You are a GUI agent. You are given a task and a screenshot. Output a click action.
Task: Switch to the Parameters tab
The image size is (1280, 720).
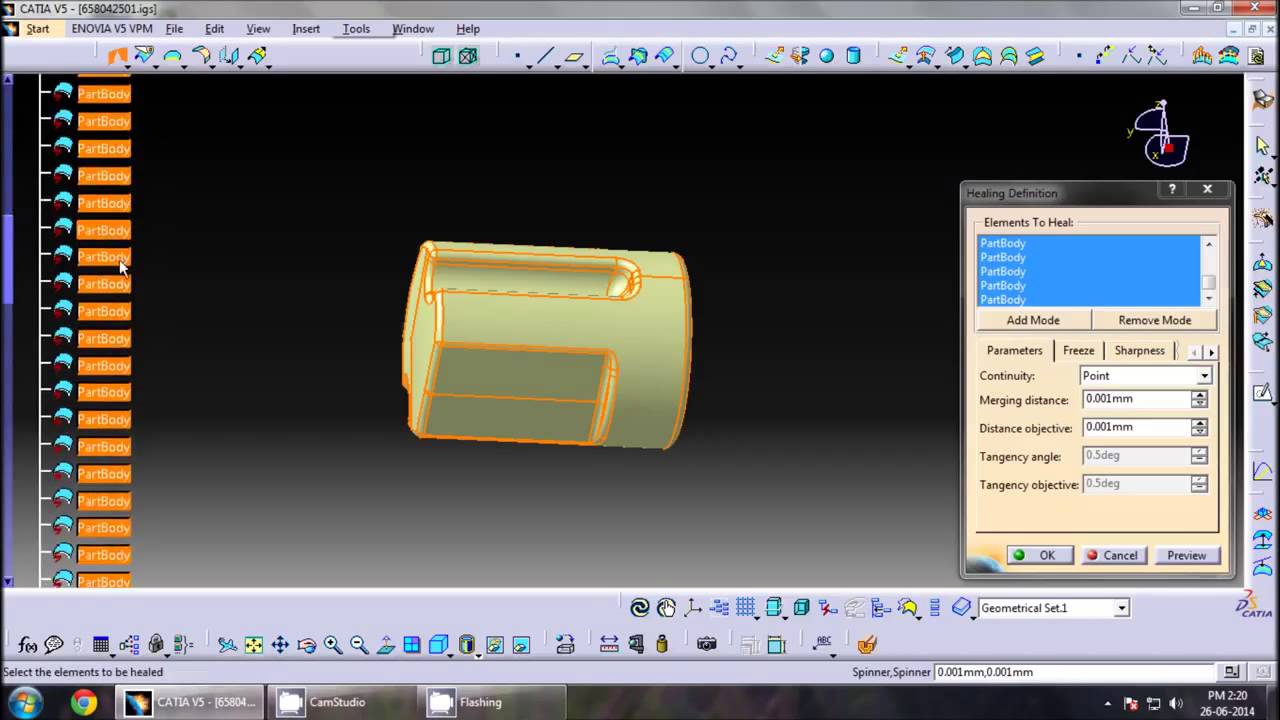pyautogui.click(x=1014, y=350)
